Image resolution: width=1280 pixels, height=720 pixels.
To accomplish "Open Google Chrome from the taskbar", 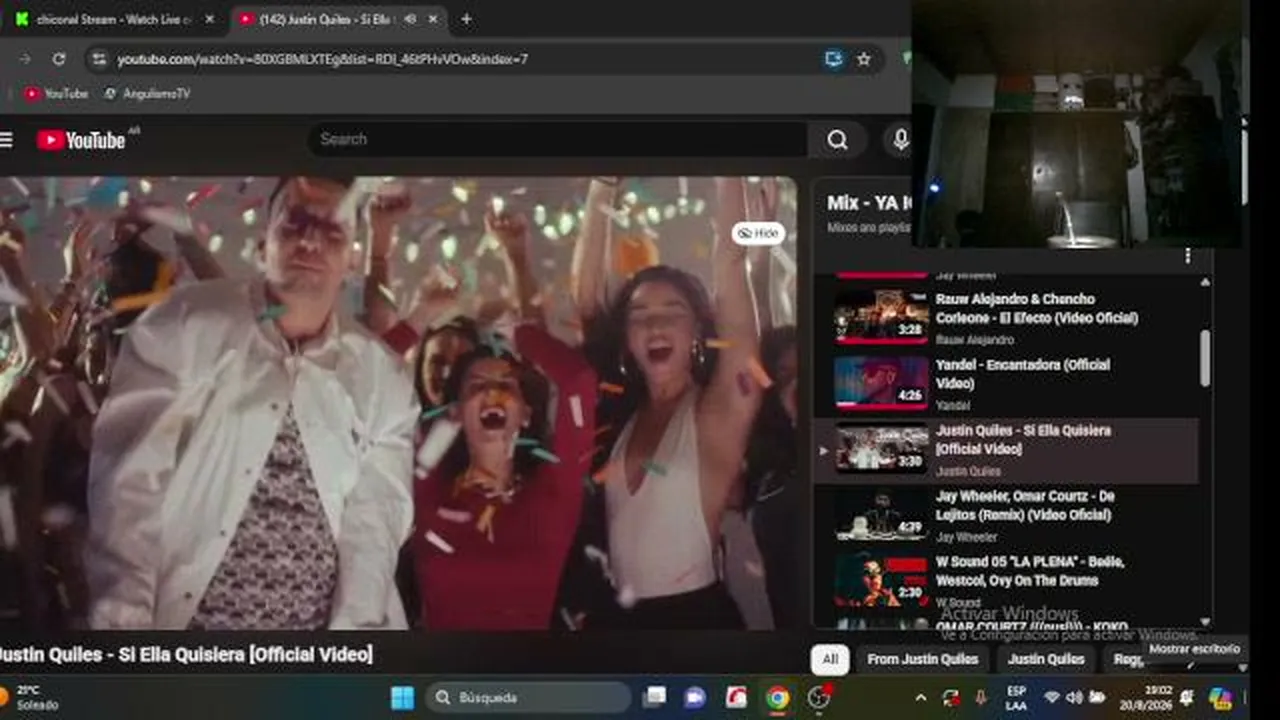I will [x=777, y=697].
